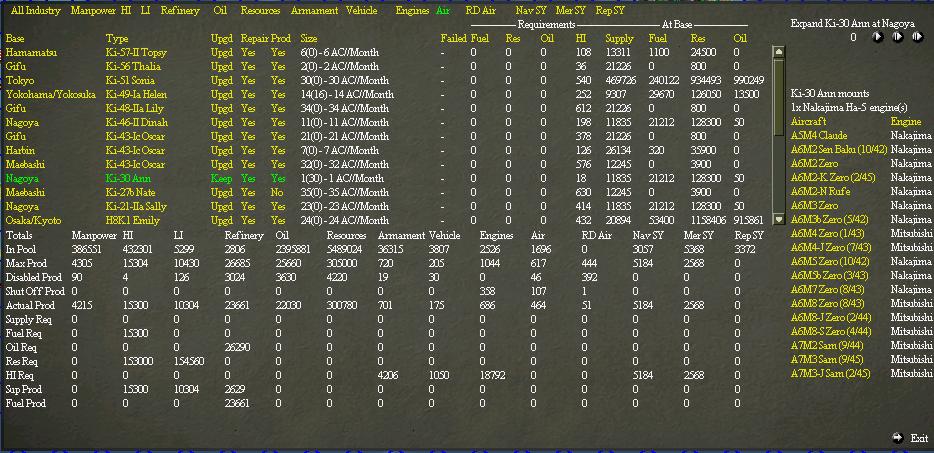
Task: Sort by HI column header
Action: pos(581,38)
